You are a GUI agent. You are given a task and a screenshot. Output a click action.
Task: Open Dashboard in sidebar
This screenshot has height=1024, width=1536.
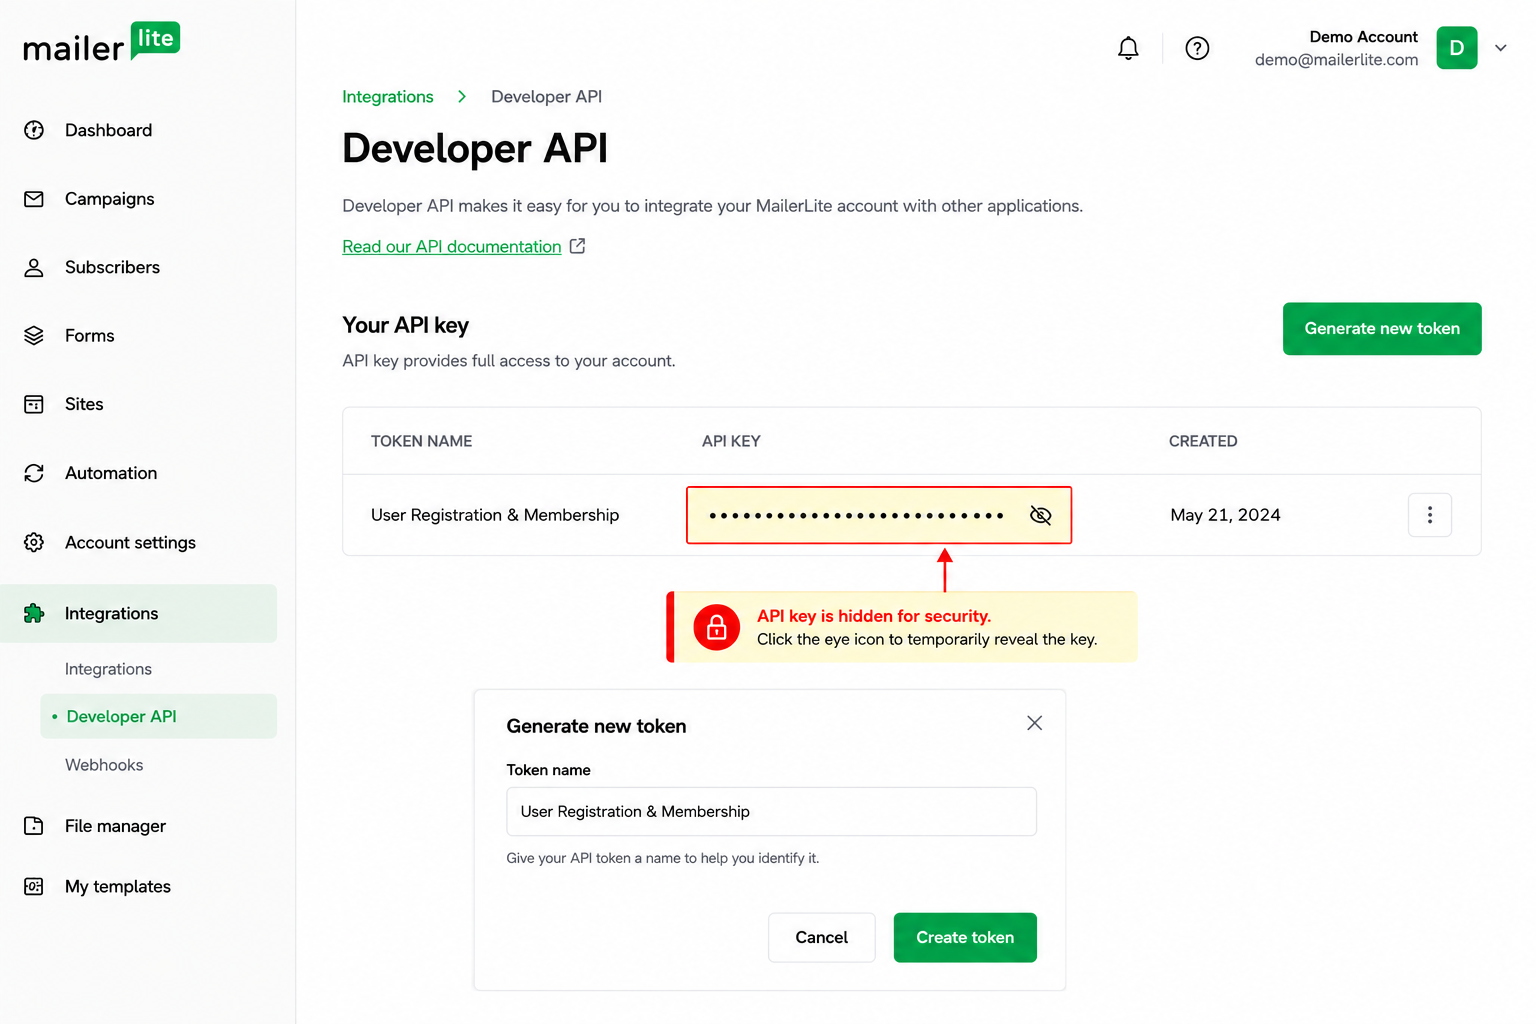108,130
